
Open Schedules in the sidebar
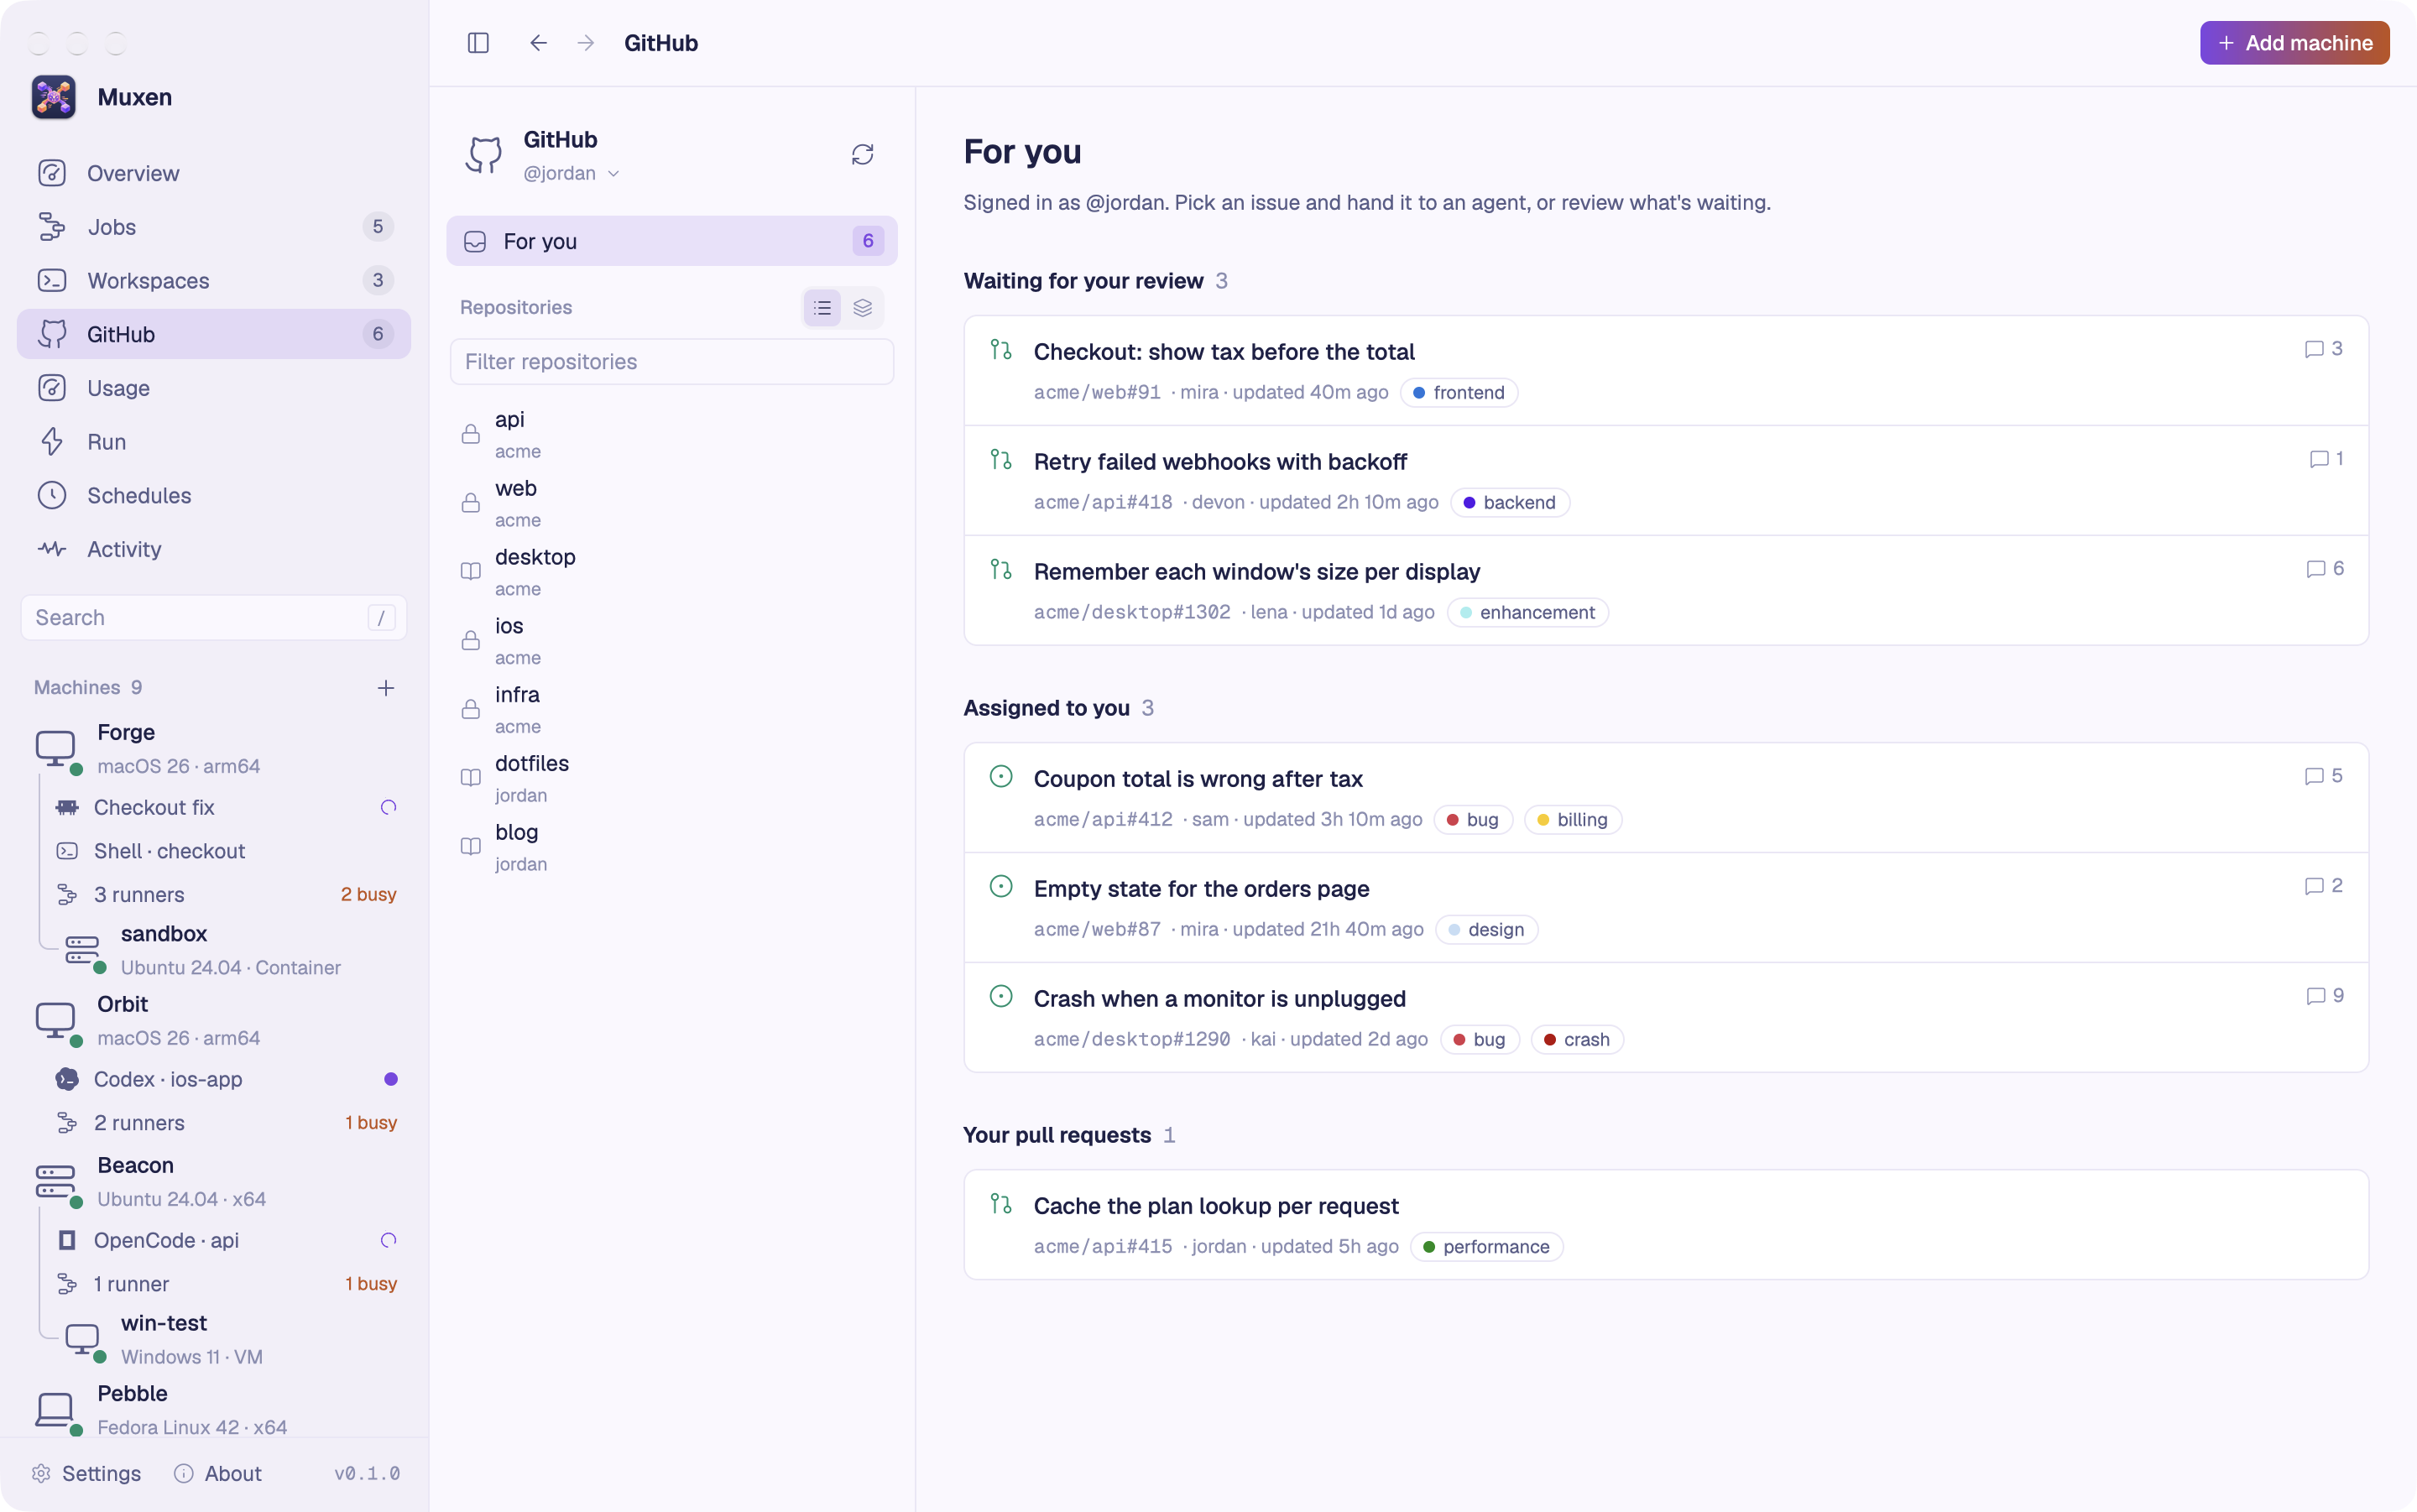click(x=214, y=496)
